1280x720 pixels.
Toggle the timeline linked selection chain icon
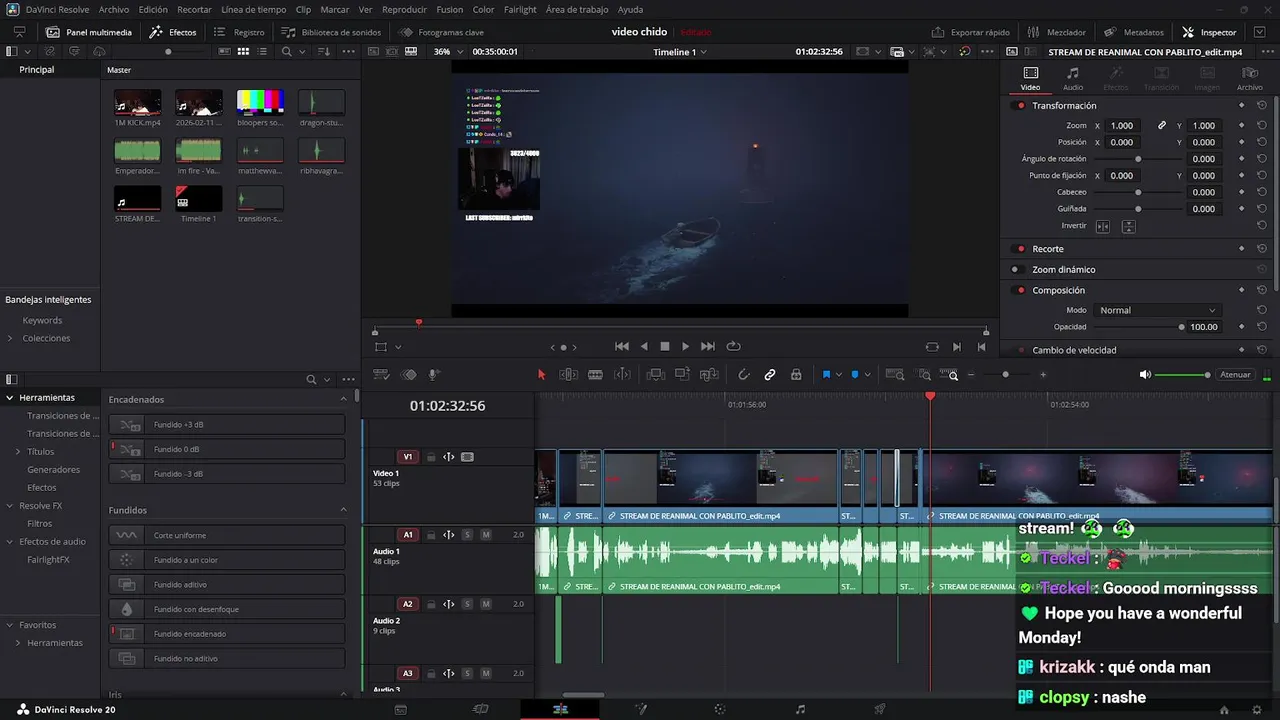770,375
